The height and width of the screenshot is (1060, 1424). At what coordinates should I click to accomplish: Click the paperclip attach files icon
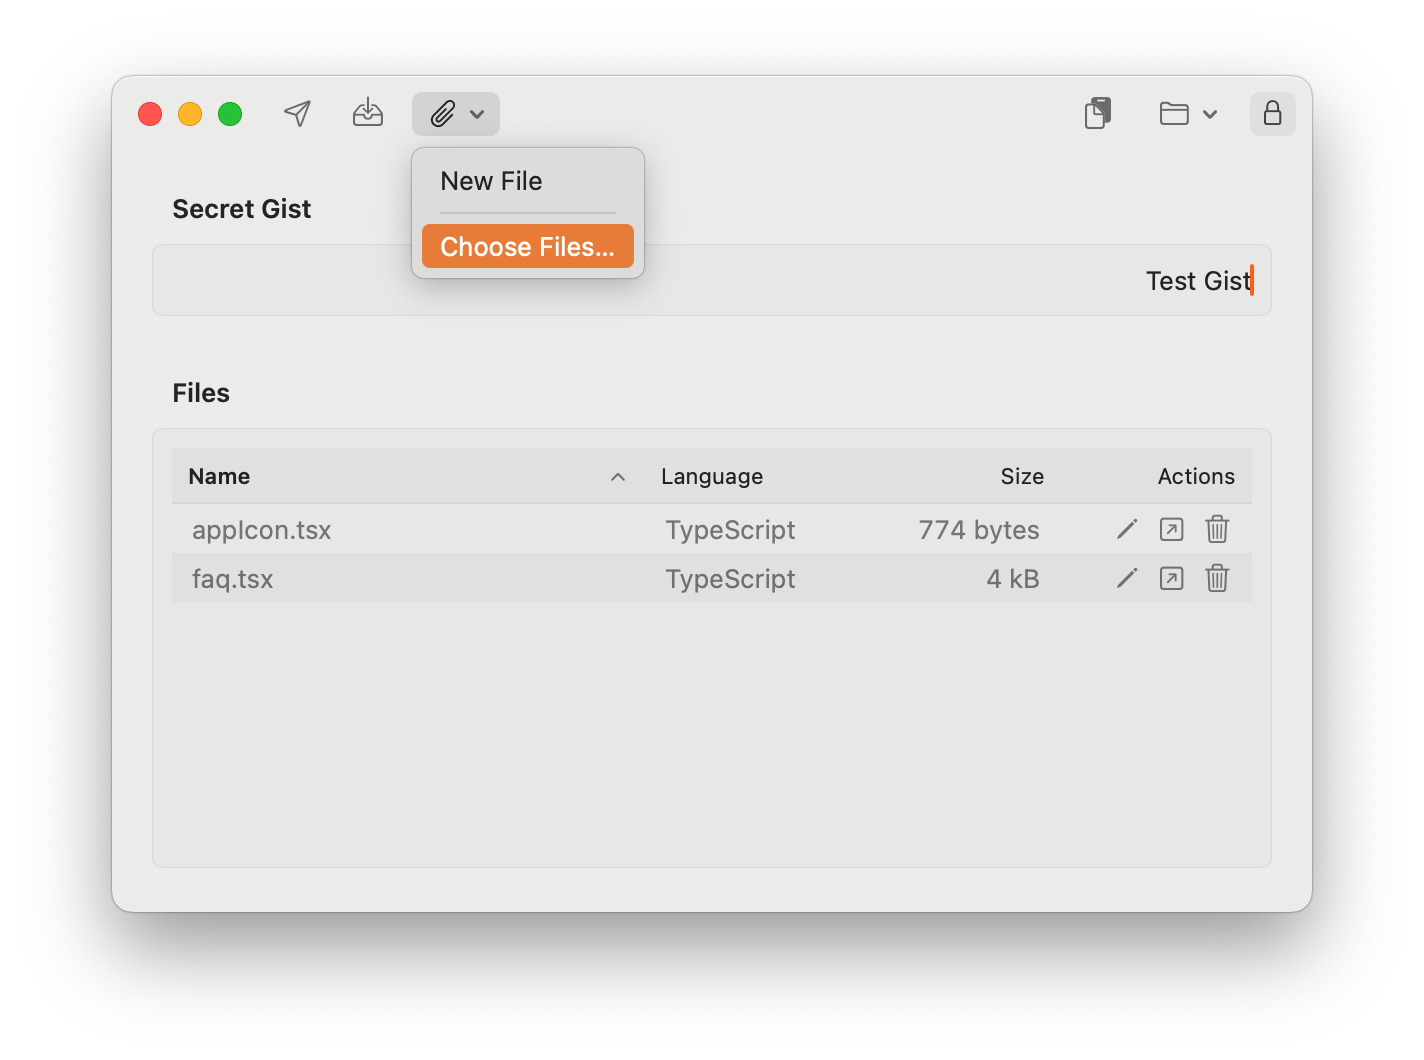(x=442, y=113)
